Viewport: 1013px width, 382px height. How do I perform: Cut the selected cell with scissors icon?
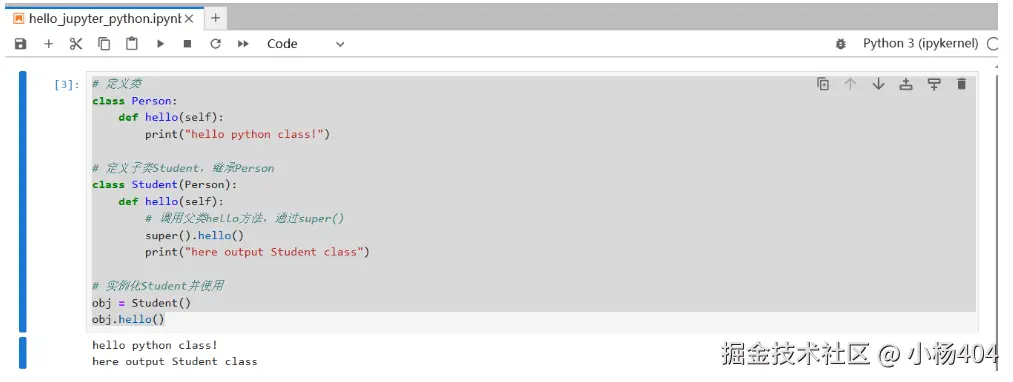pos(76,44)
